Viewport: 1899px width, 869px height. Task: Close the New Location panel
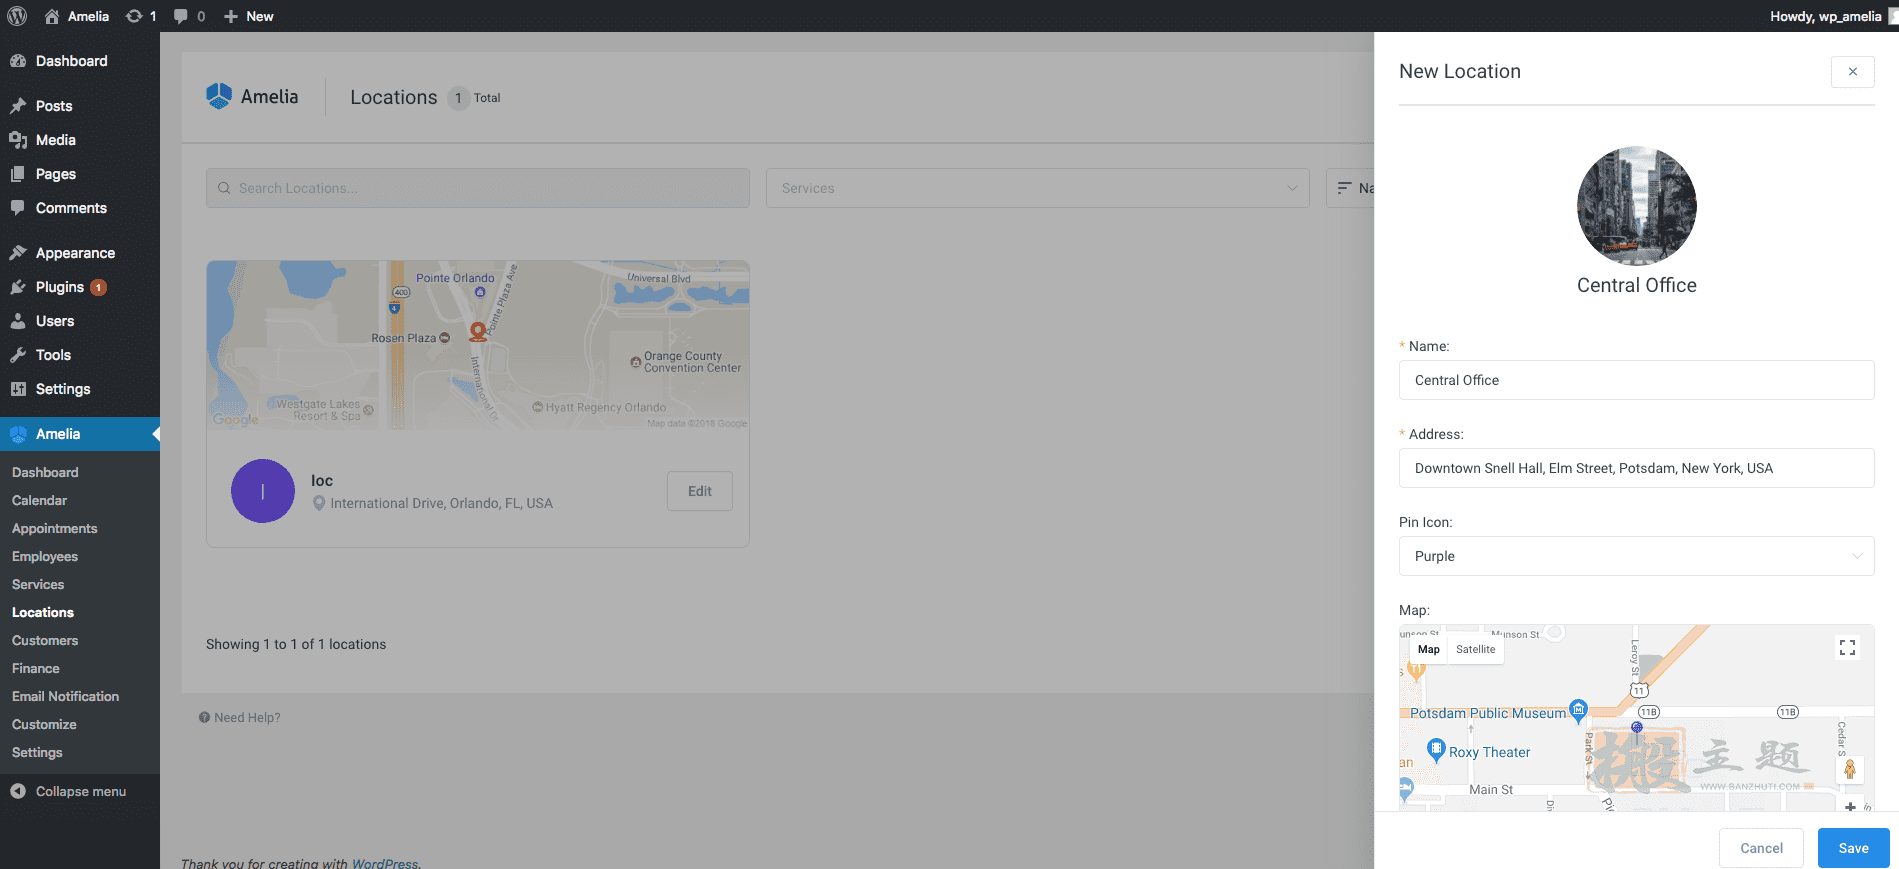point(1853,71)
